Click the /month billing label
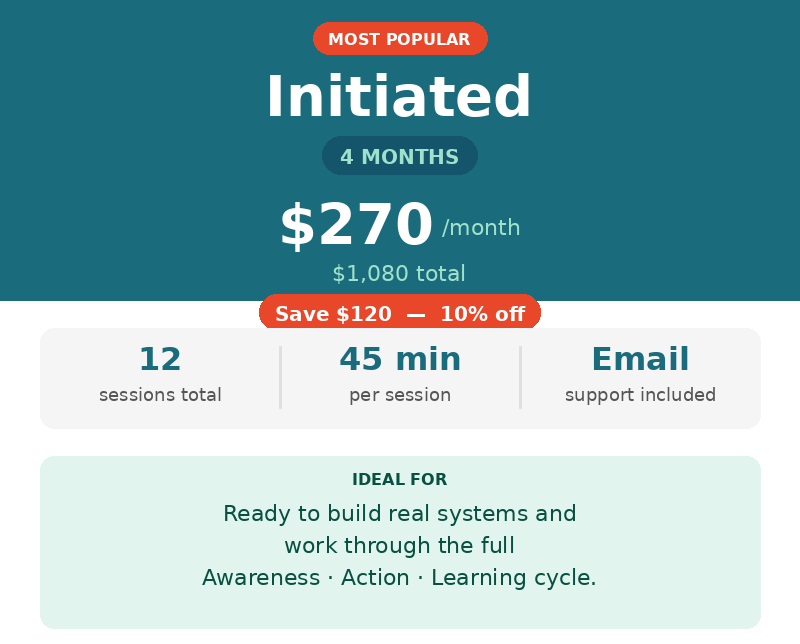This screenshot has width=800, height=644. click(x=481, y=228)
